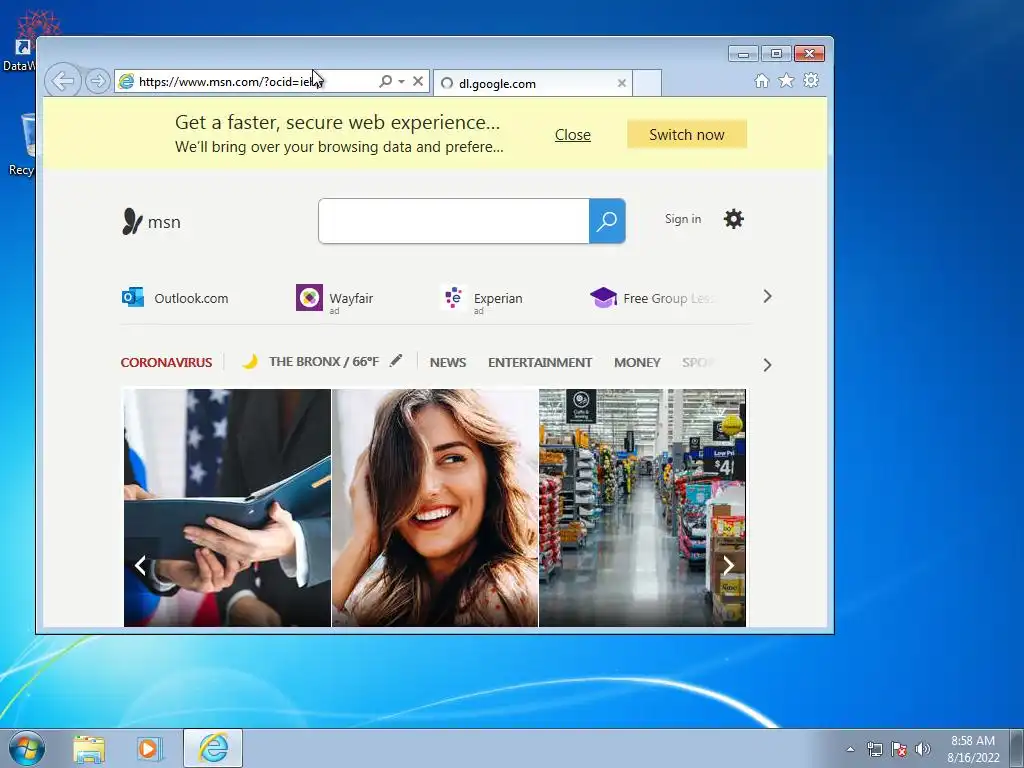Viewport: 1024px width, 768px height.
Task: Open the store aisle story image
Action: tap(642, 508)
